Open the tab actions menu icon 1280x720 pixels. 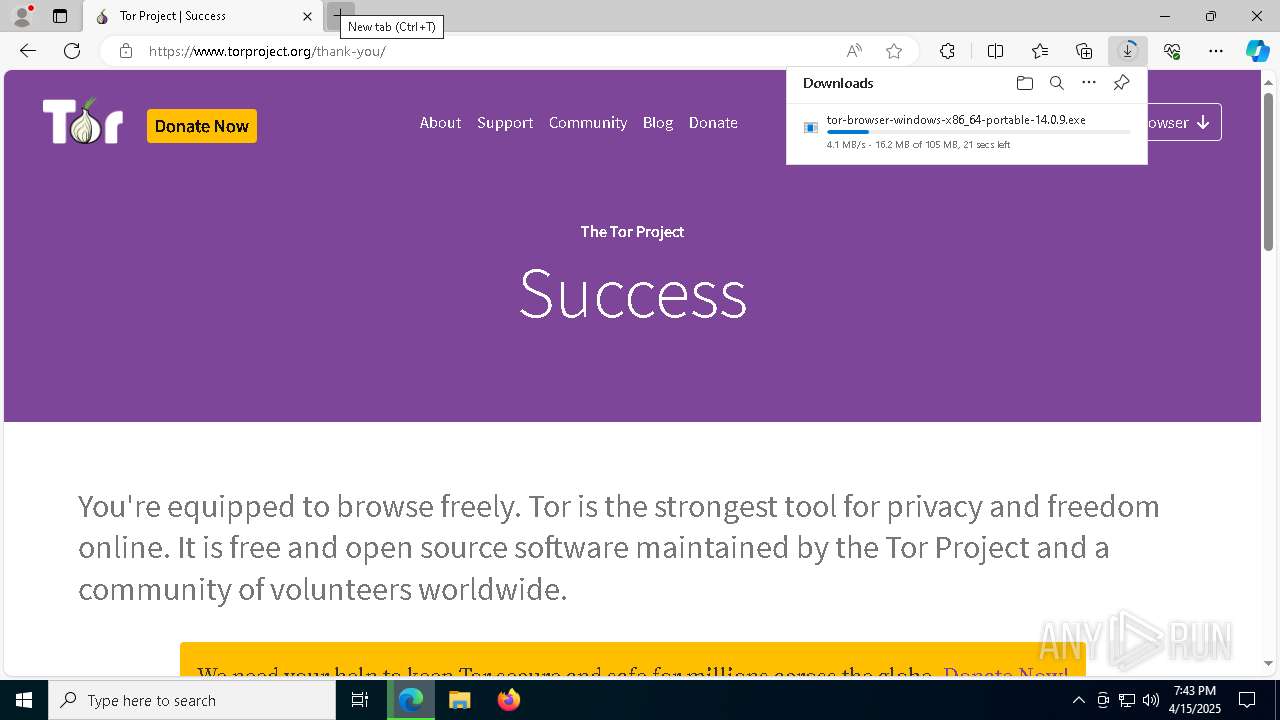(x=60, y=16)
